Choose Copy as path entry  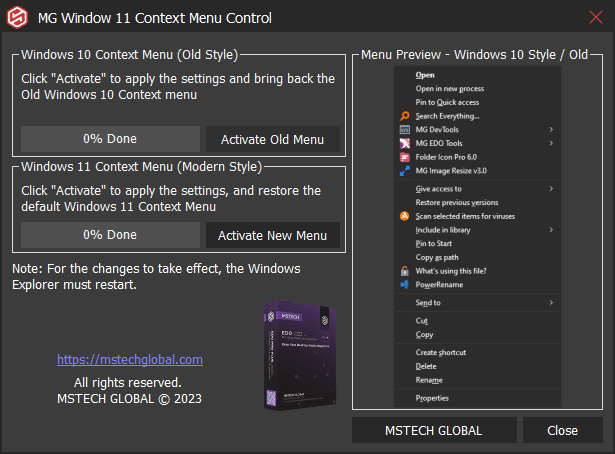(437, 257)
